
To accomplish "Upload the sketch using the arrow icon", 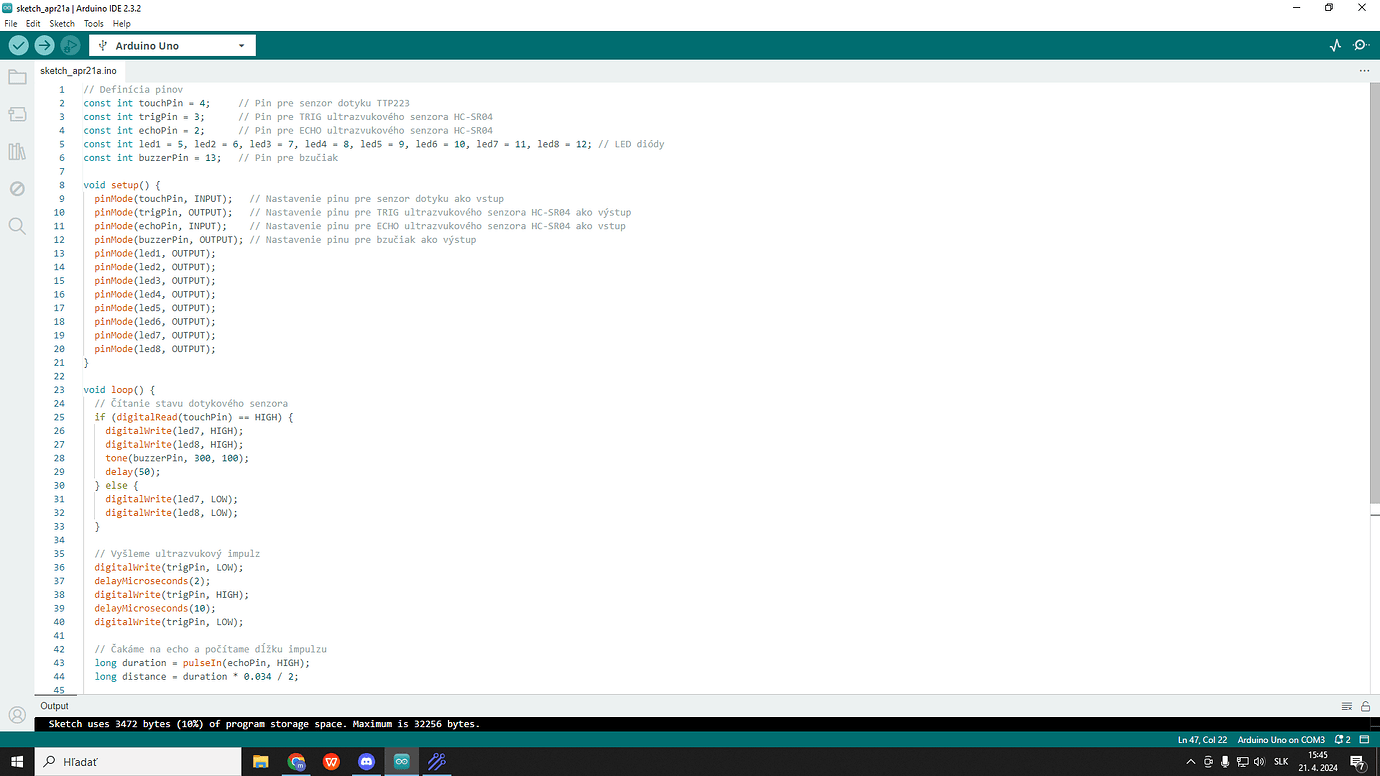I will click(44, 45).
